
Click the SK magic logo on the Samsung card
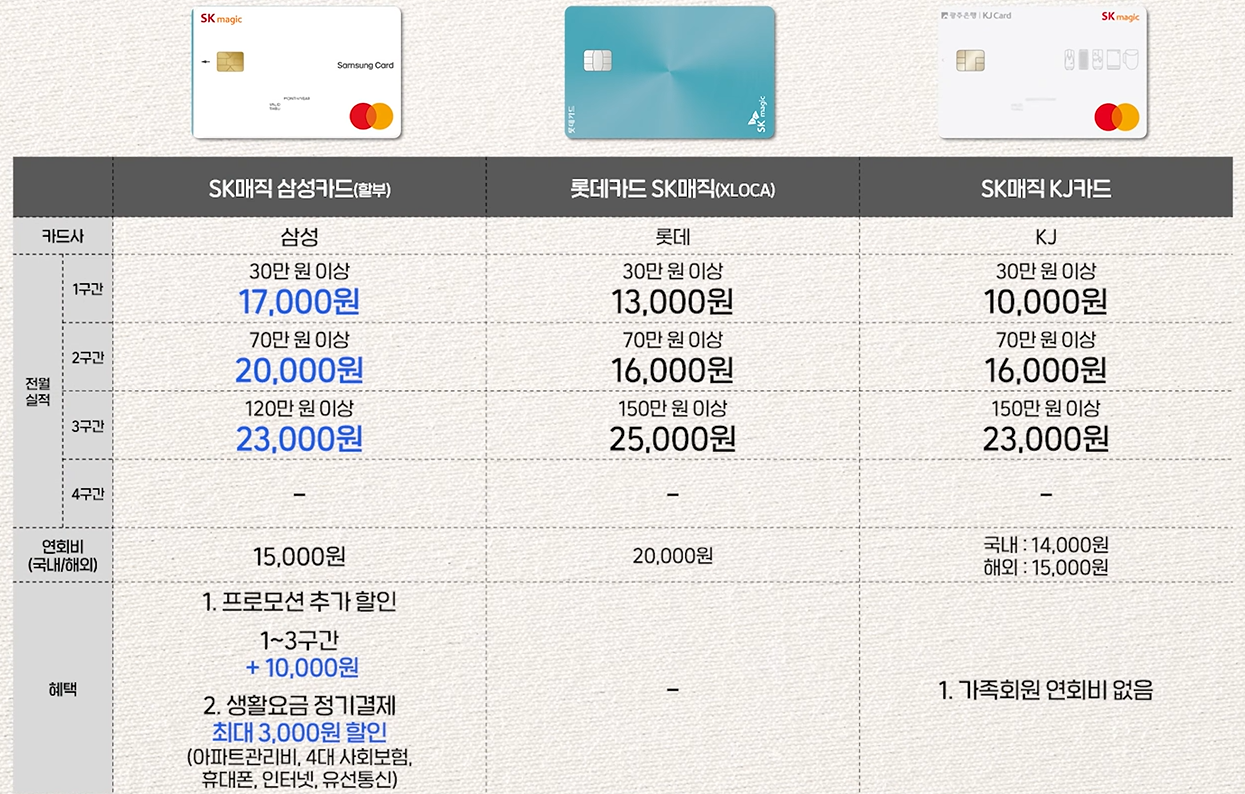point(221,19)
